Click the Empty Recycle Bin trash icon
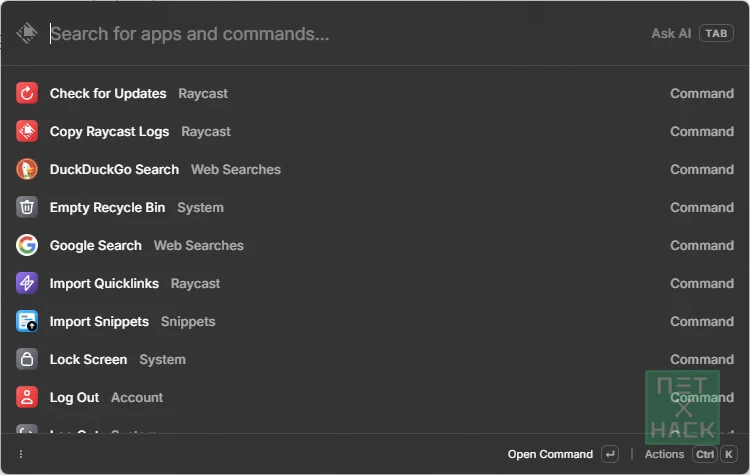 [27, 207]
